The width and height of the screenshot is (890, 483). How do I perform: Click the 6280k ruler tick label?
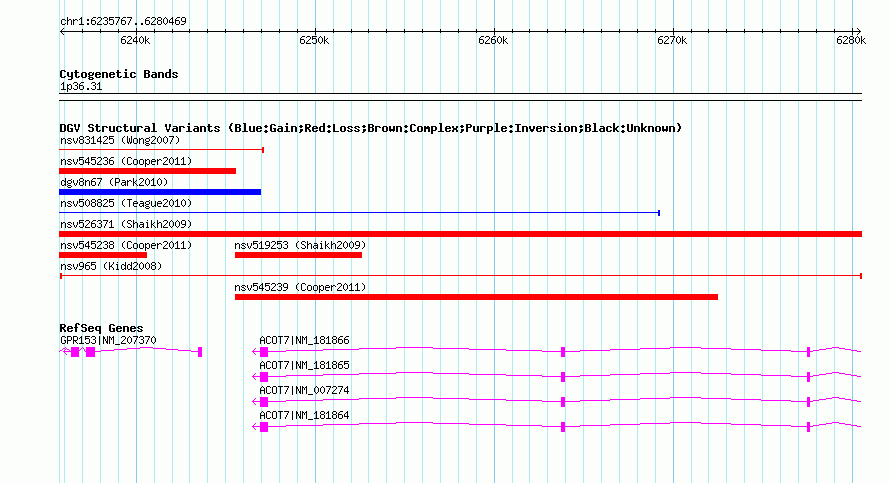pos(851,40)
